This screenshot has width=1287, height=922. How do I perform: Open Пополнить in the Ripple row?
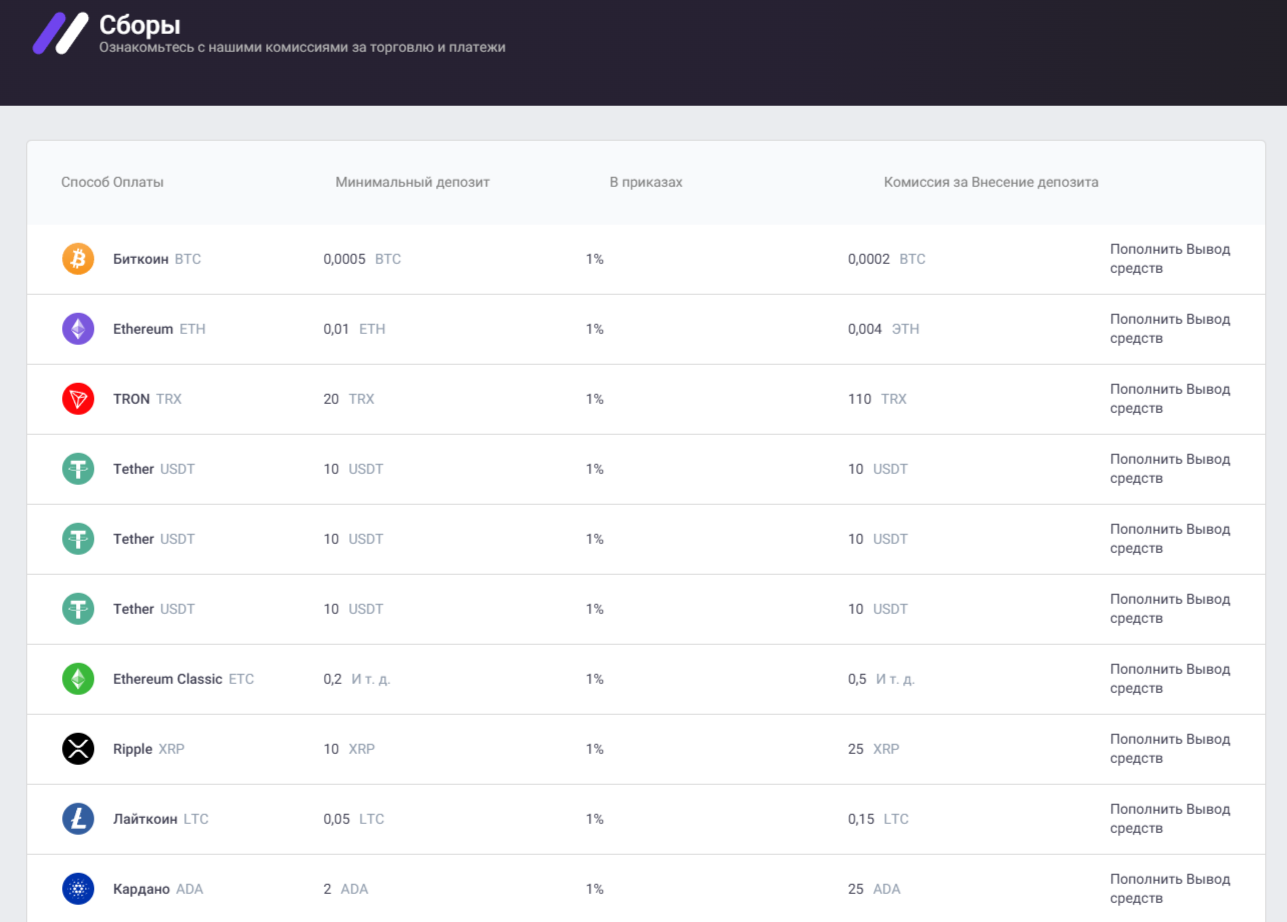click(x=1146, y=739)
